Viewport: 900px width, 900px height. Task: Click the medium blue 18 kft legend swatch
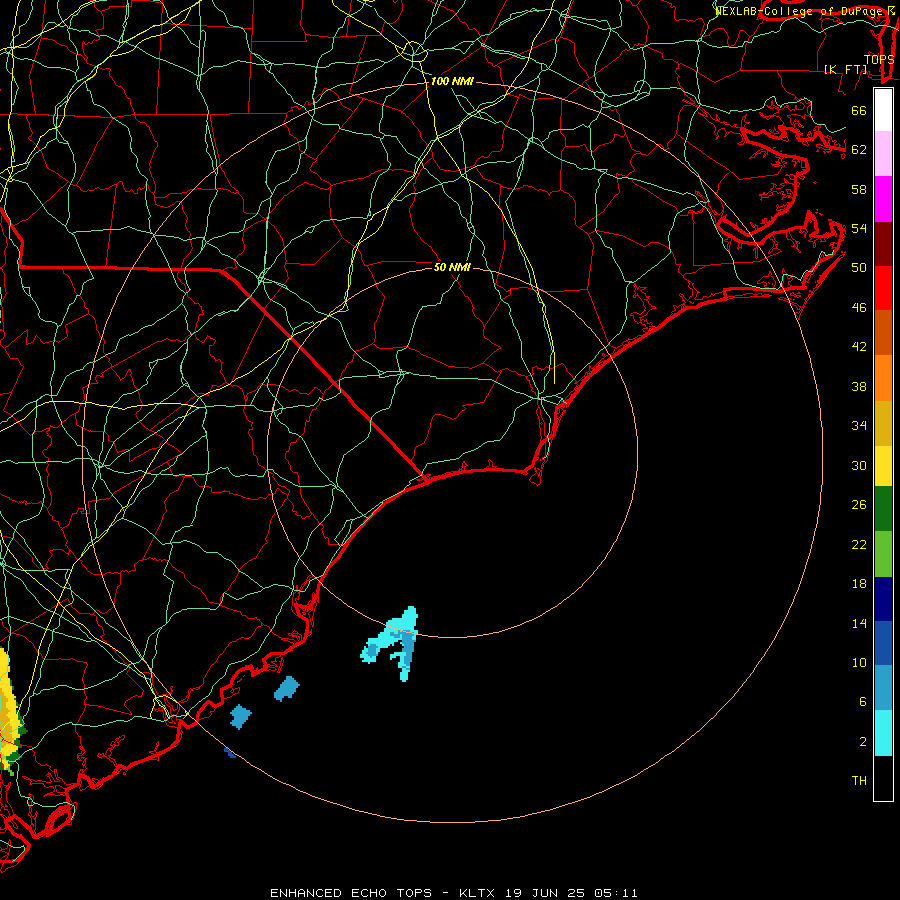click(x=883, y=643)
